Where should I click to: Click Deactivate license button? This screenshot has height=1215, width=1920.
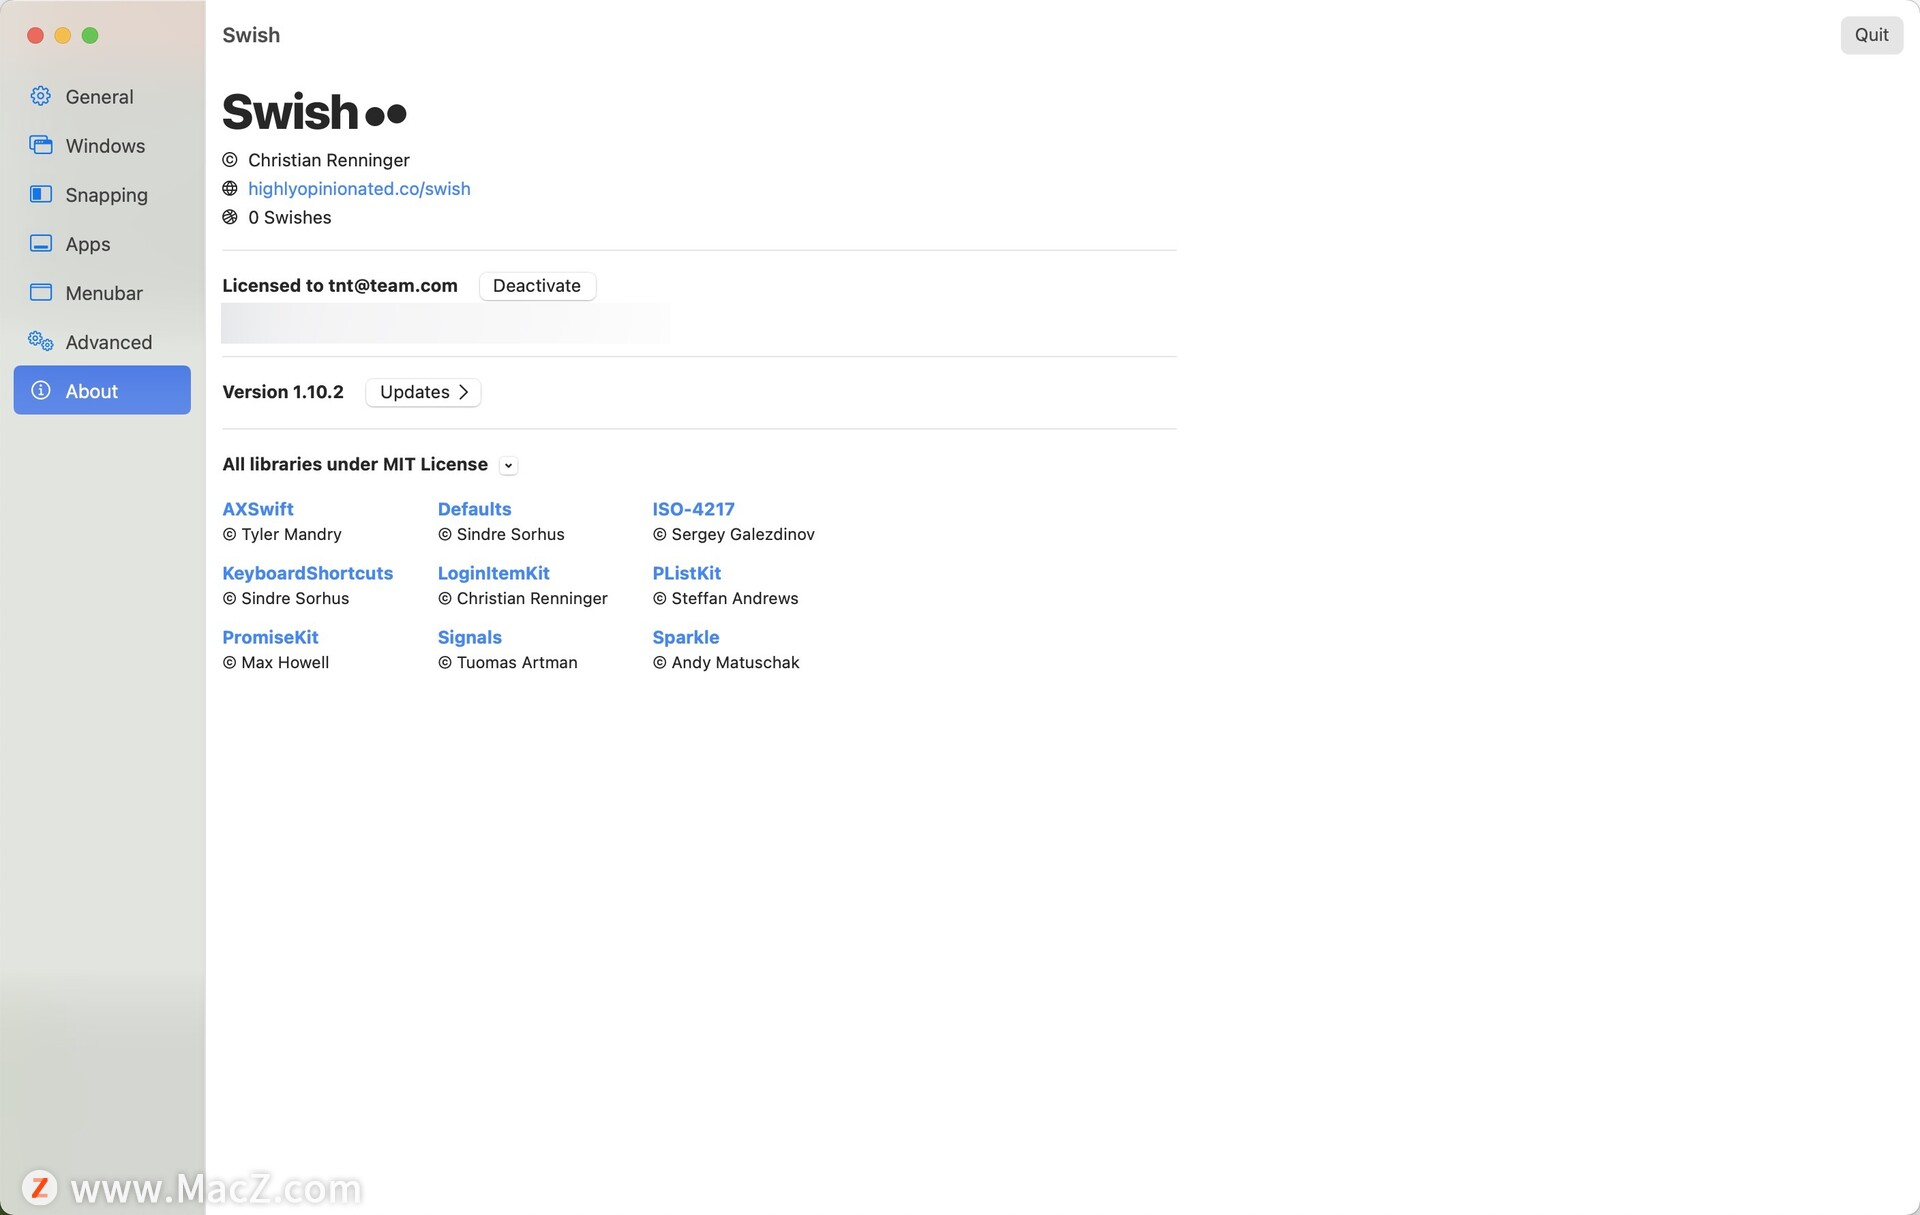pos(536,286)
